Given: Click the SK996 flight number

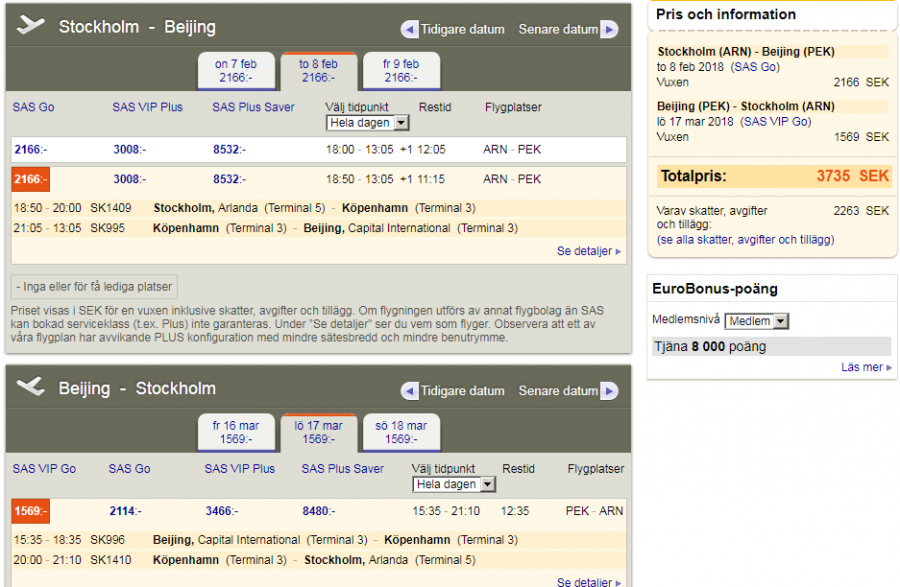Looking at the screenshot, I should point(107,540).
